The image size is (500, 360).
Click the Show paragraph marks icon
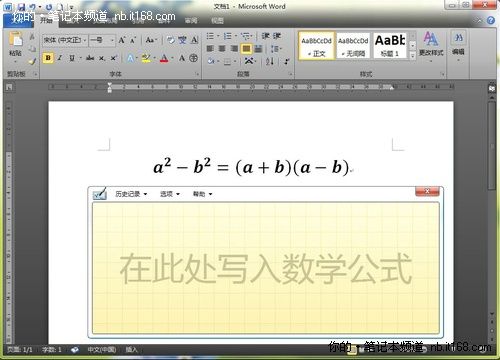(286, 61)
